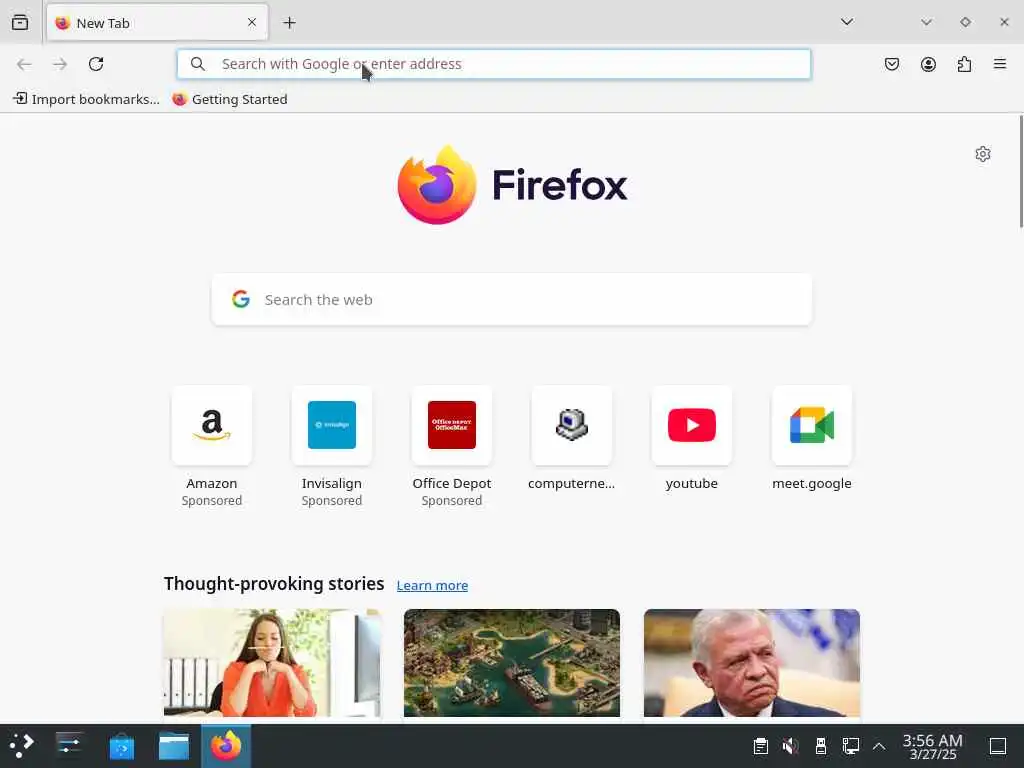The width and height of the screenshot is (1024, 768).
Task: Open a new tab with the plus button
Action: click(x=289, y=23)
